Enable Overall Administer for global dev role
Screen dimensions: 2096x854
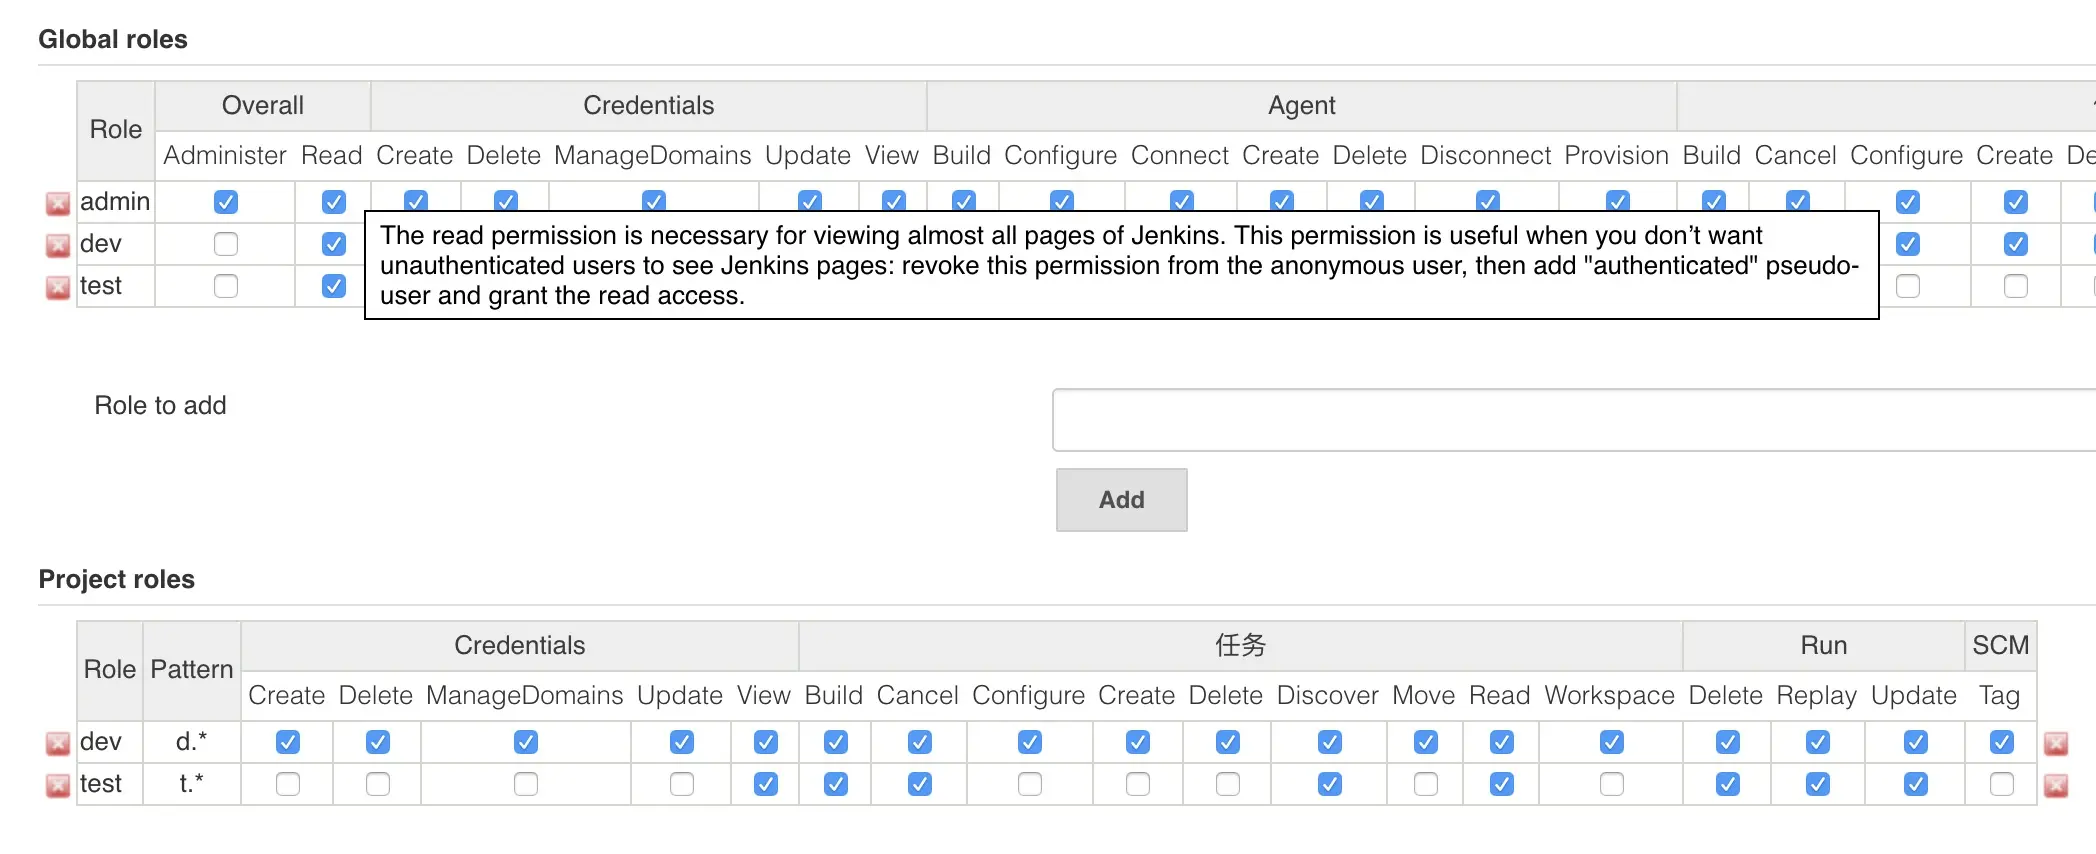226,244
